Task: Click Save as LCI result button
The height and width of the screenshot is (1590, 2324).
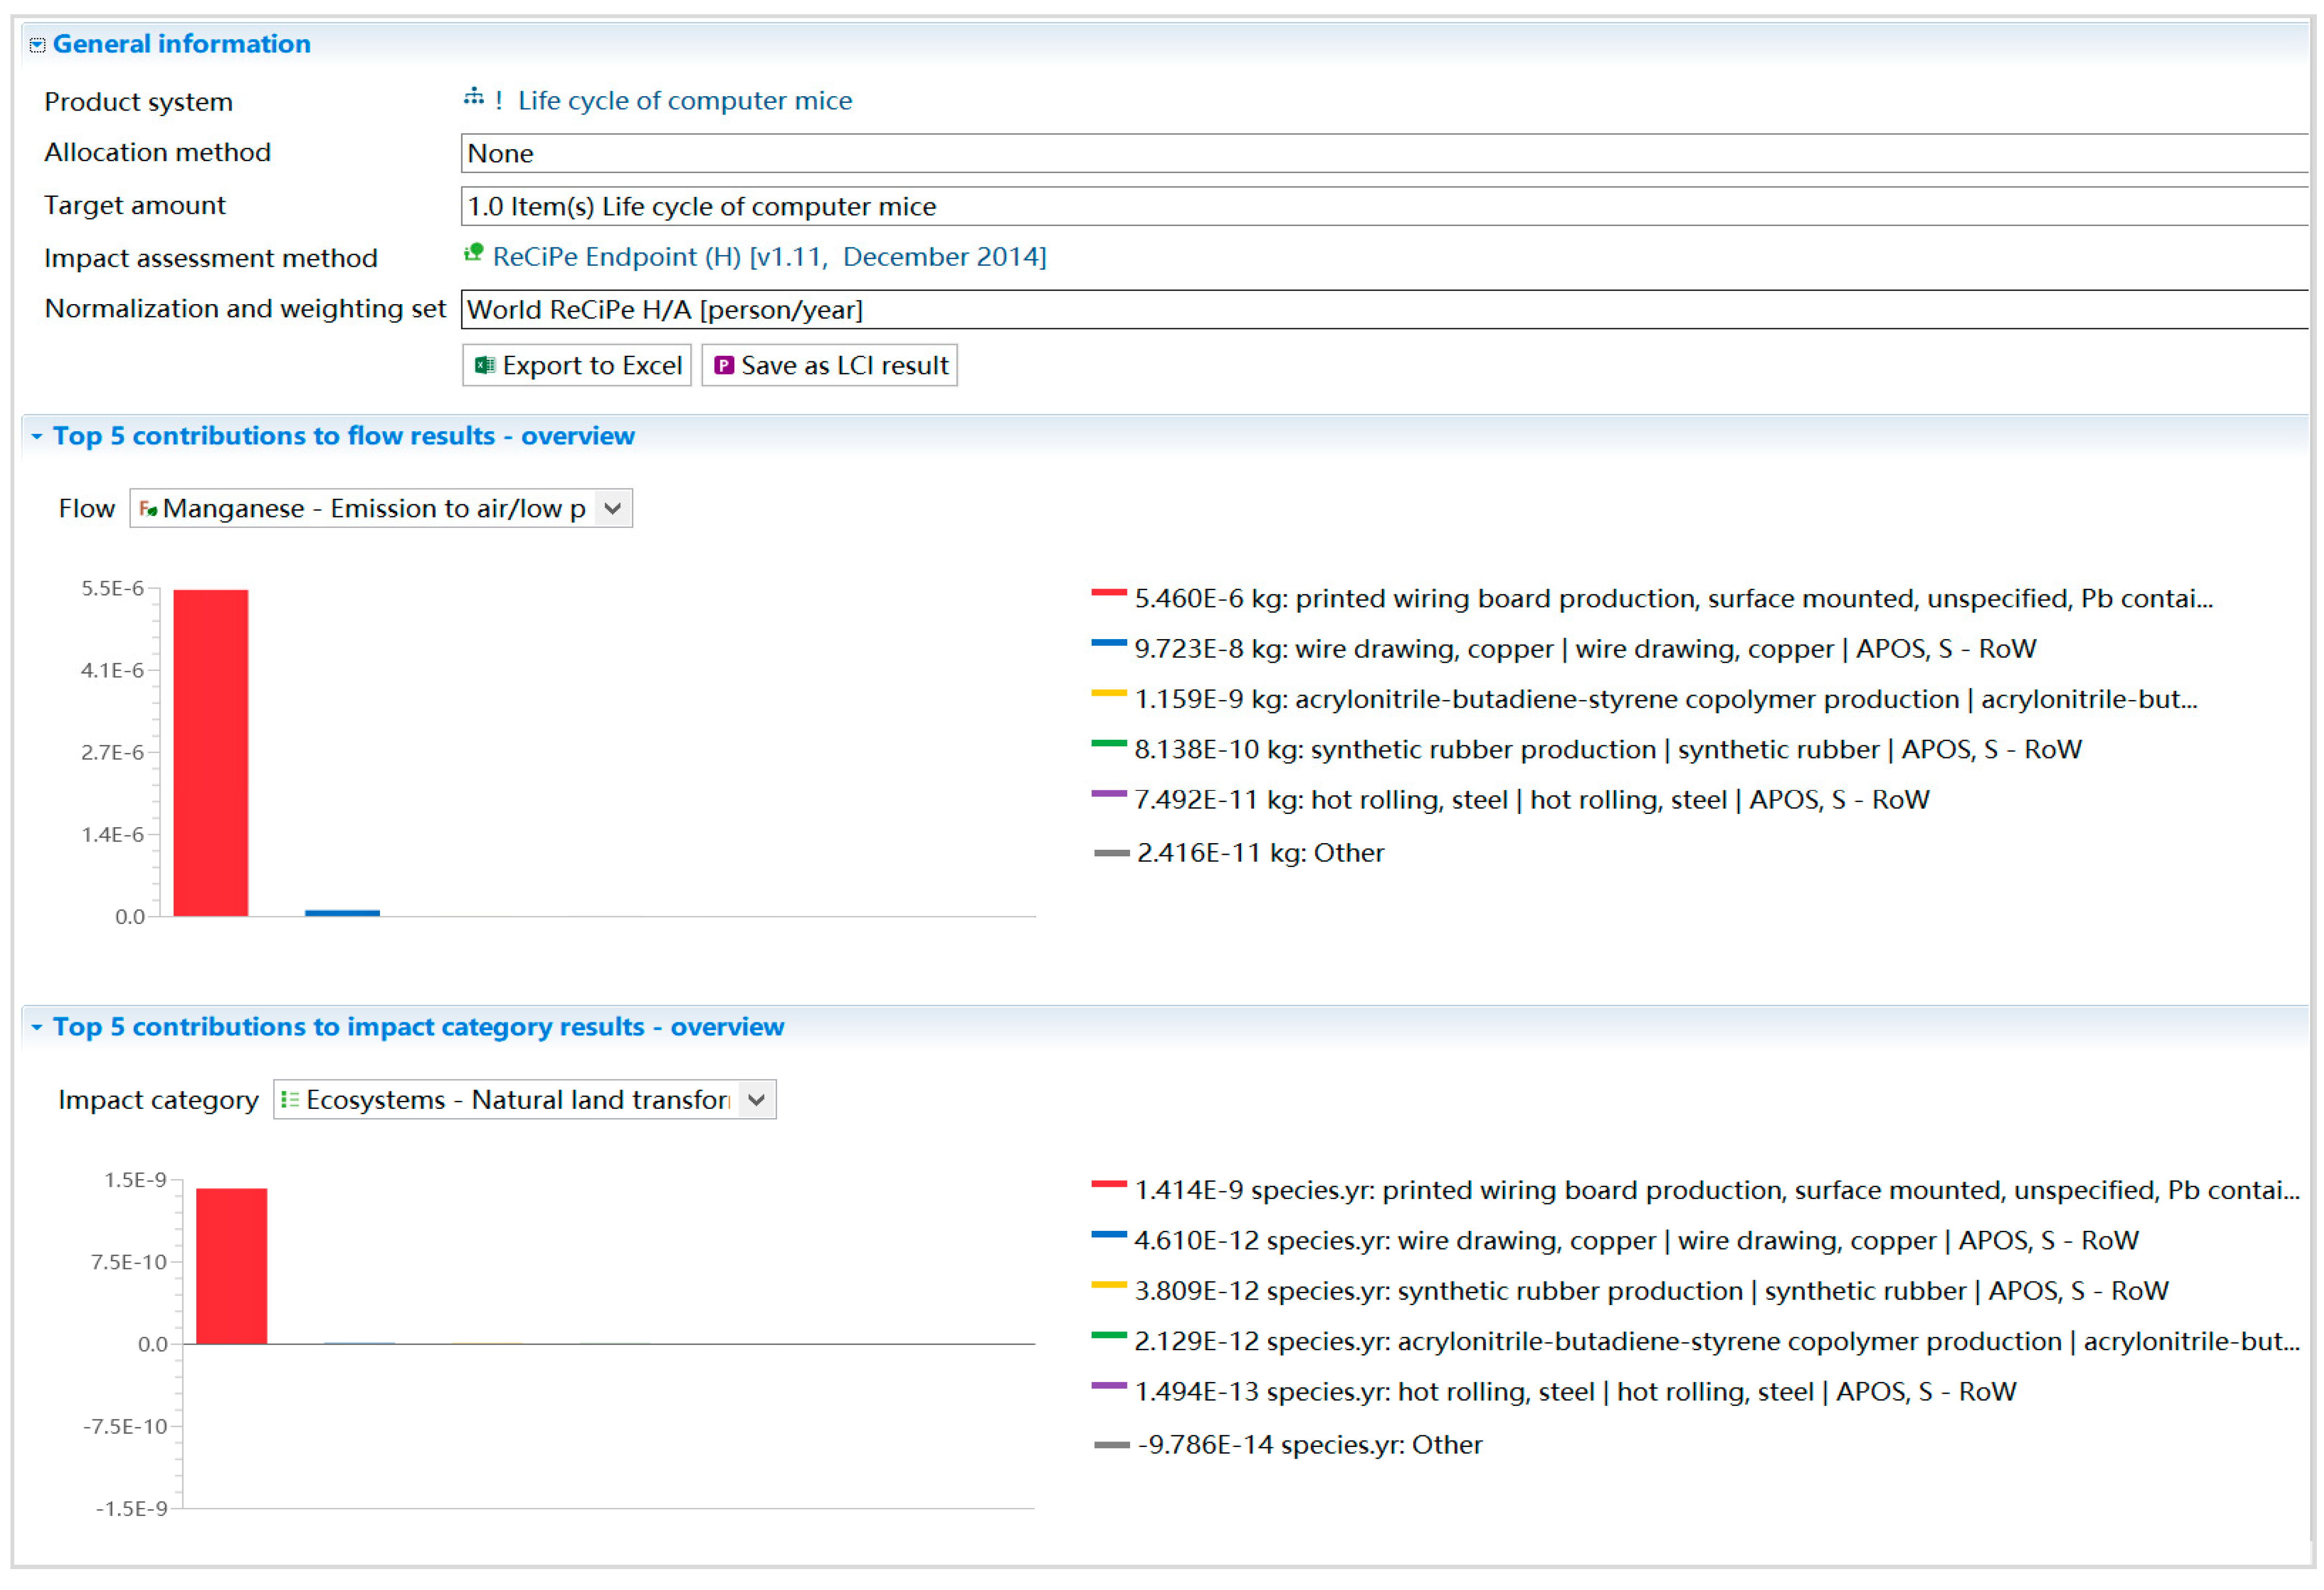Action: coord(830,366)
